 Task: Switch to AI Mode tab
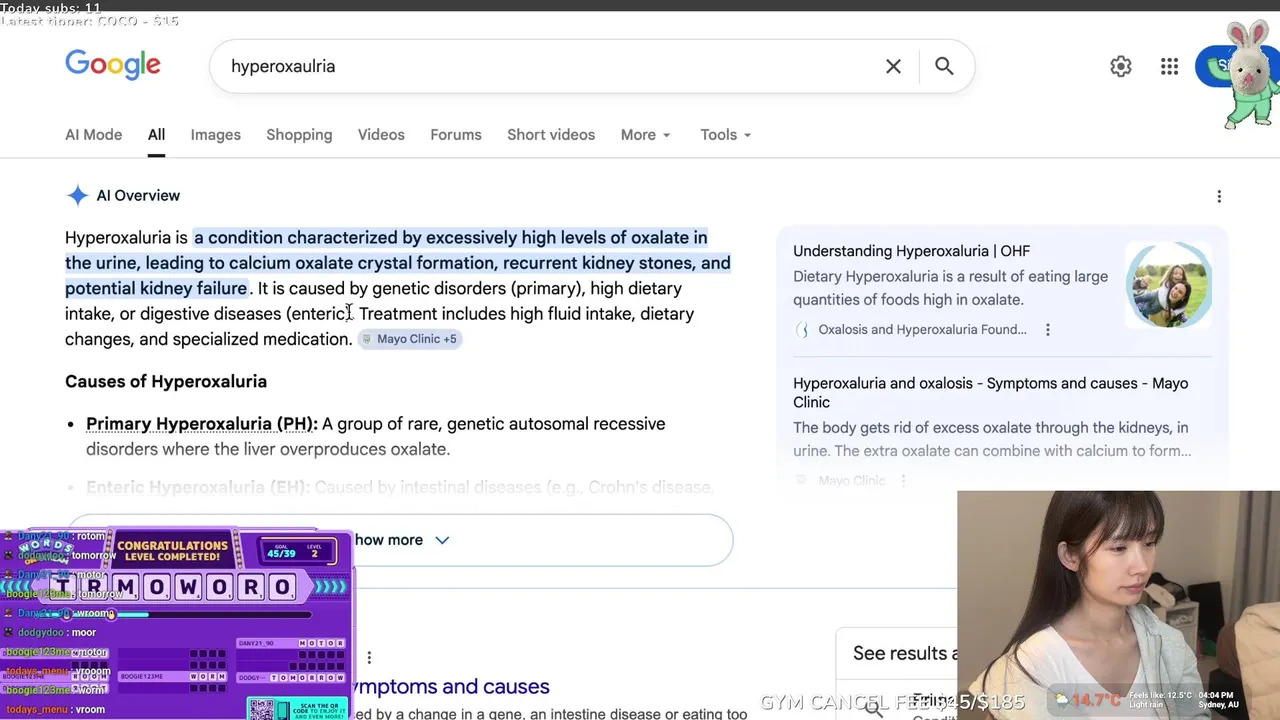tap(93, 135)
